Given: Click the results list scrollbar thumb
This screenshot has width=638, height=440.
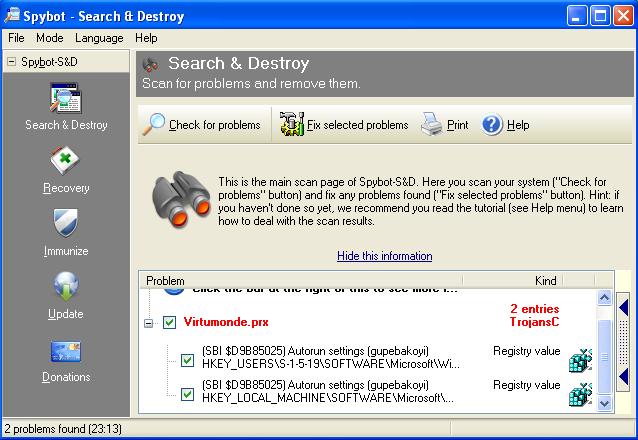Looking at the screenshot, I should tap(605, 357).
